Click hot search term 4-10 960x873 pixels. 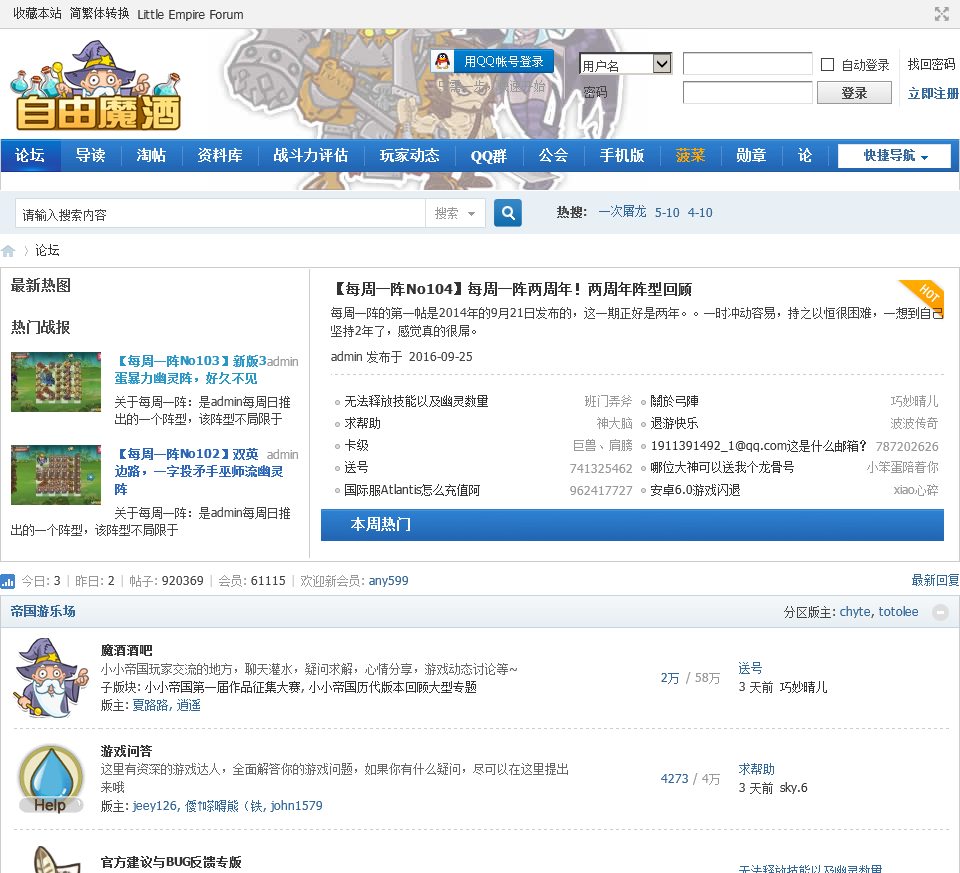point(700,212)
